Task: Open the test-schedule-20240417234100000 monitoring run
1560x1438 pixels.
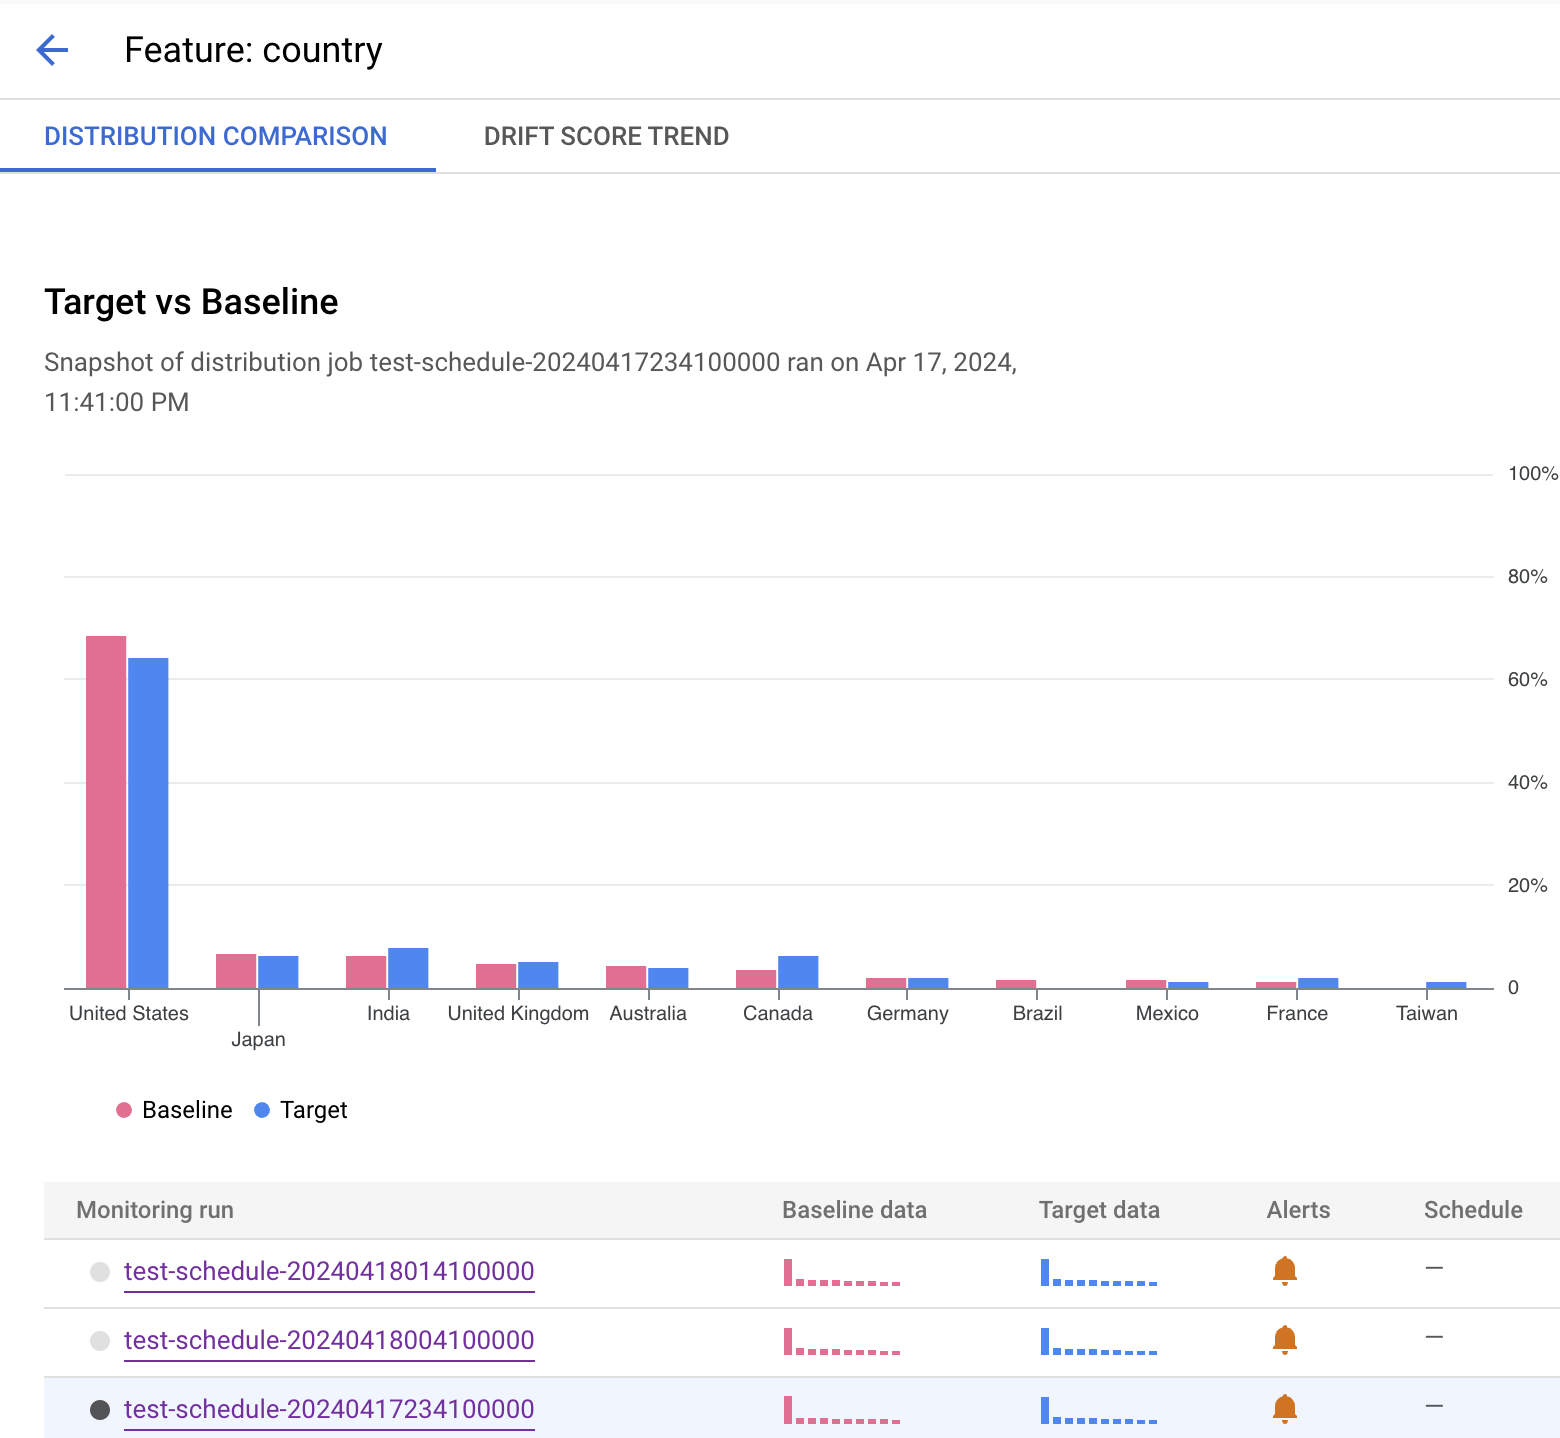Action: [329, 1409]
